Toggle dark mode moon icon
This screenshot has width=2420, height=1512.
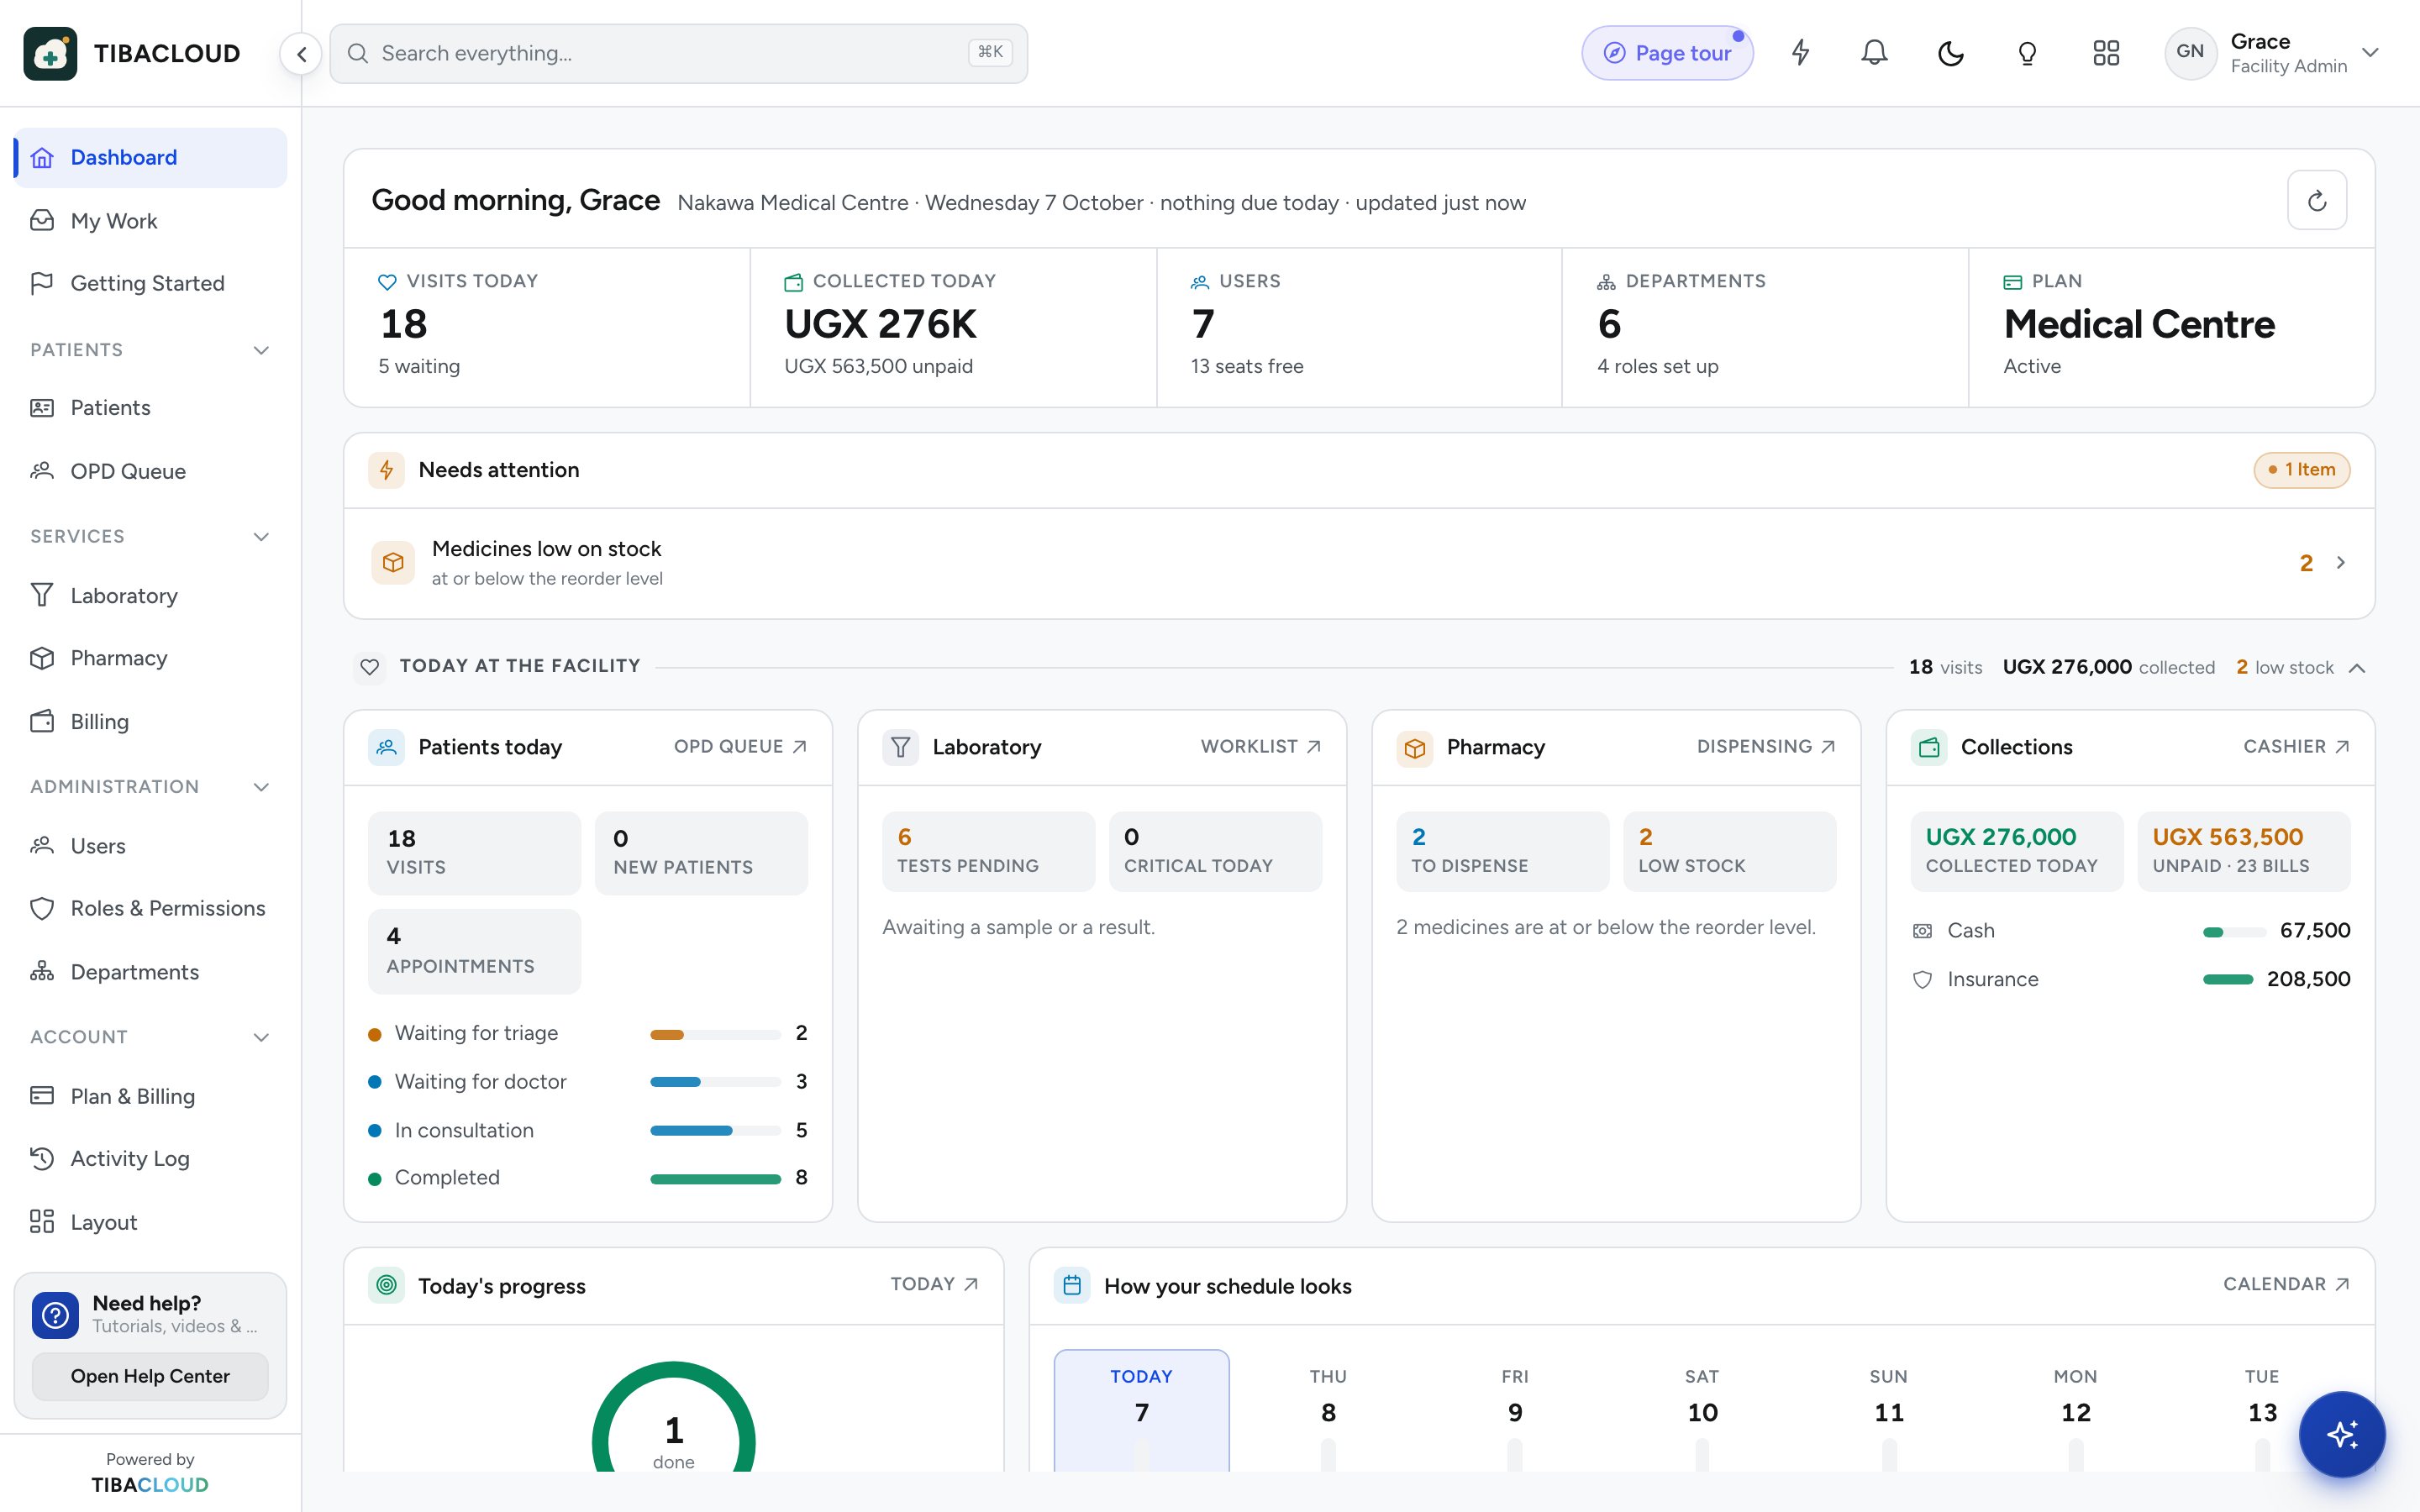tap(1950, 53)
